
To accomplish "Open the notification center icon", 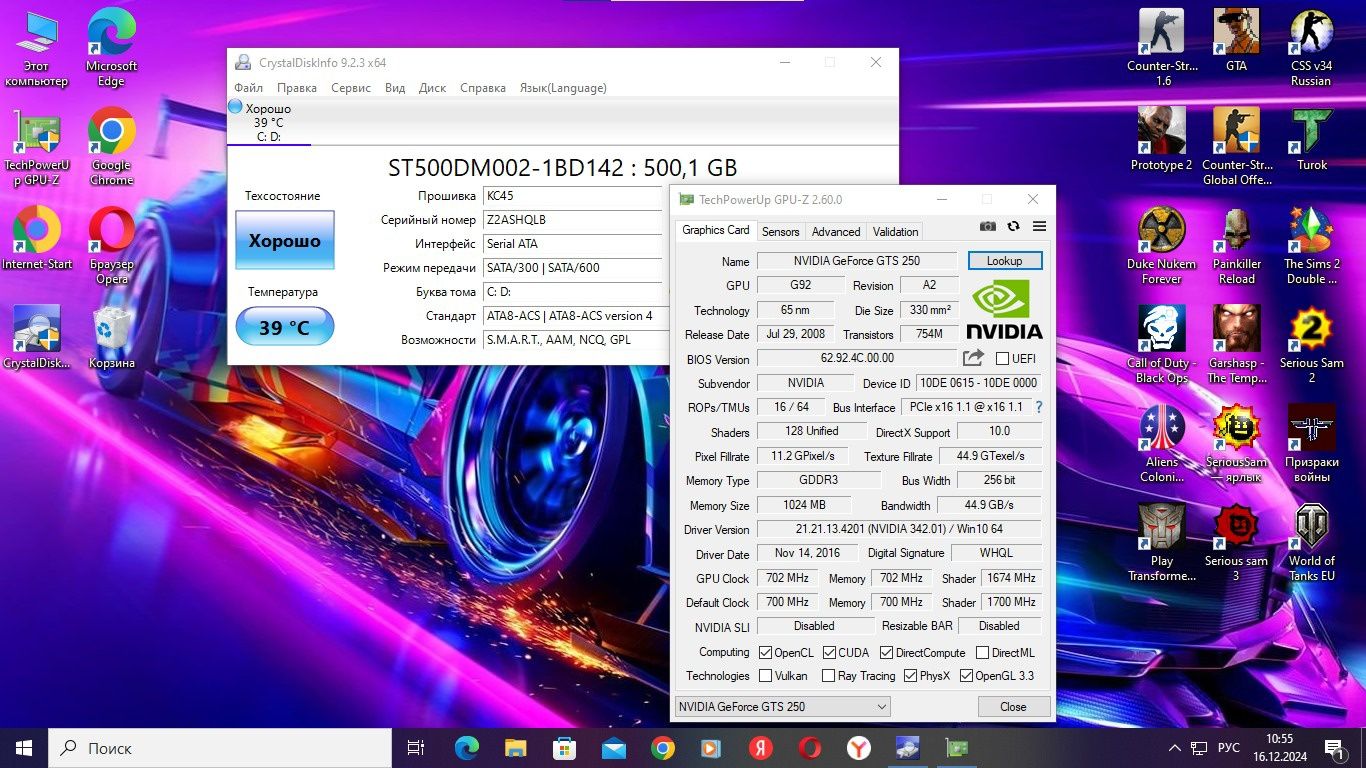I will click(1335, 747).
